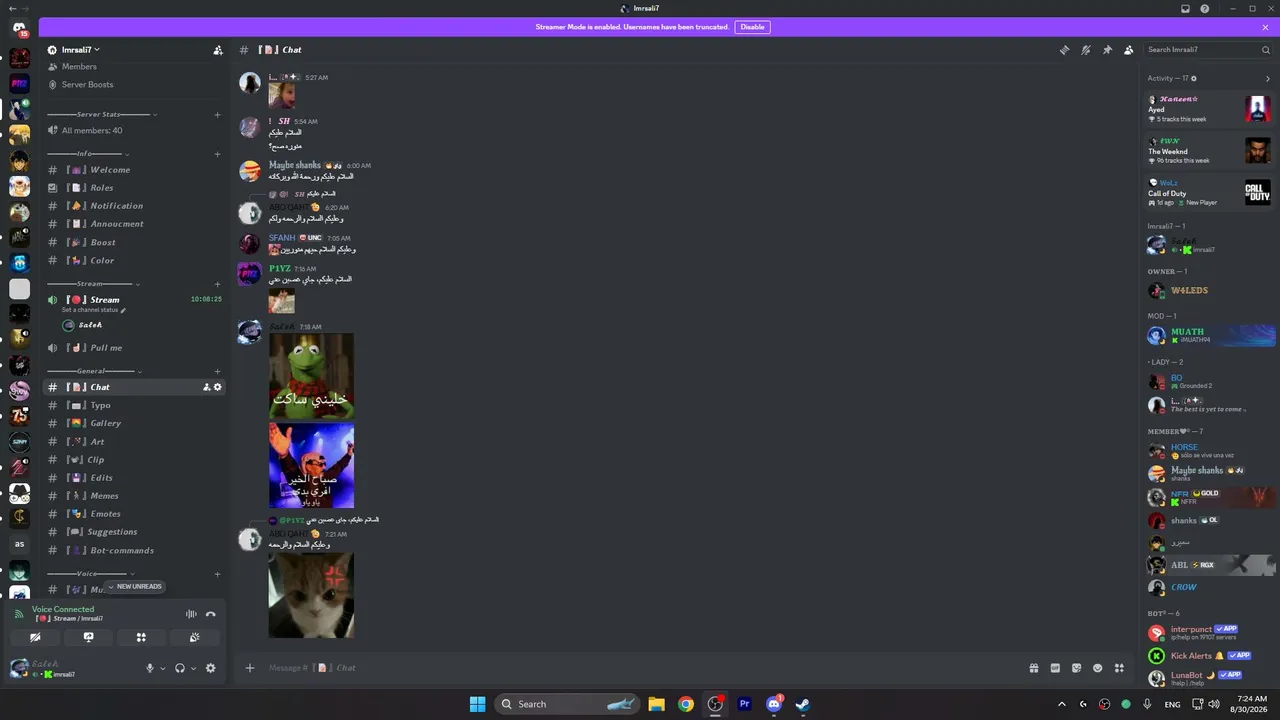Dismiss the Streamer Mode banner
This screenshot has height=720, width=1280.
coord(1265,27)
